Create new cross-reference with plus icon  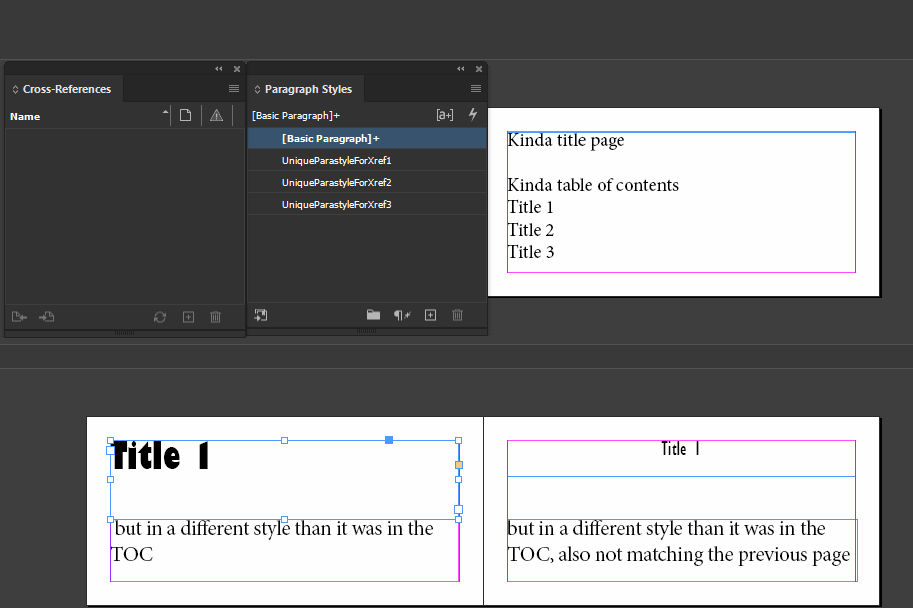pyautogui.click(x=188, y=317)
